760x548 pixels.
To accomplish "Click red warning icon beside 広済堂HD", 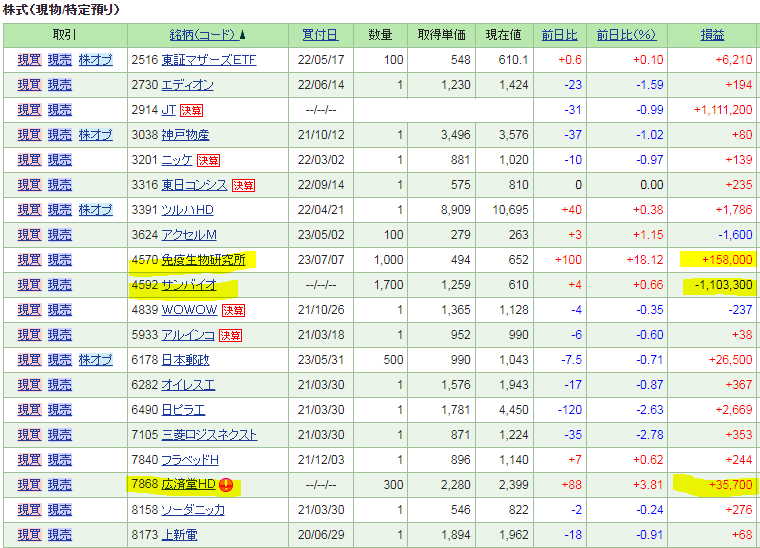I will tap(226, 485).
